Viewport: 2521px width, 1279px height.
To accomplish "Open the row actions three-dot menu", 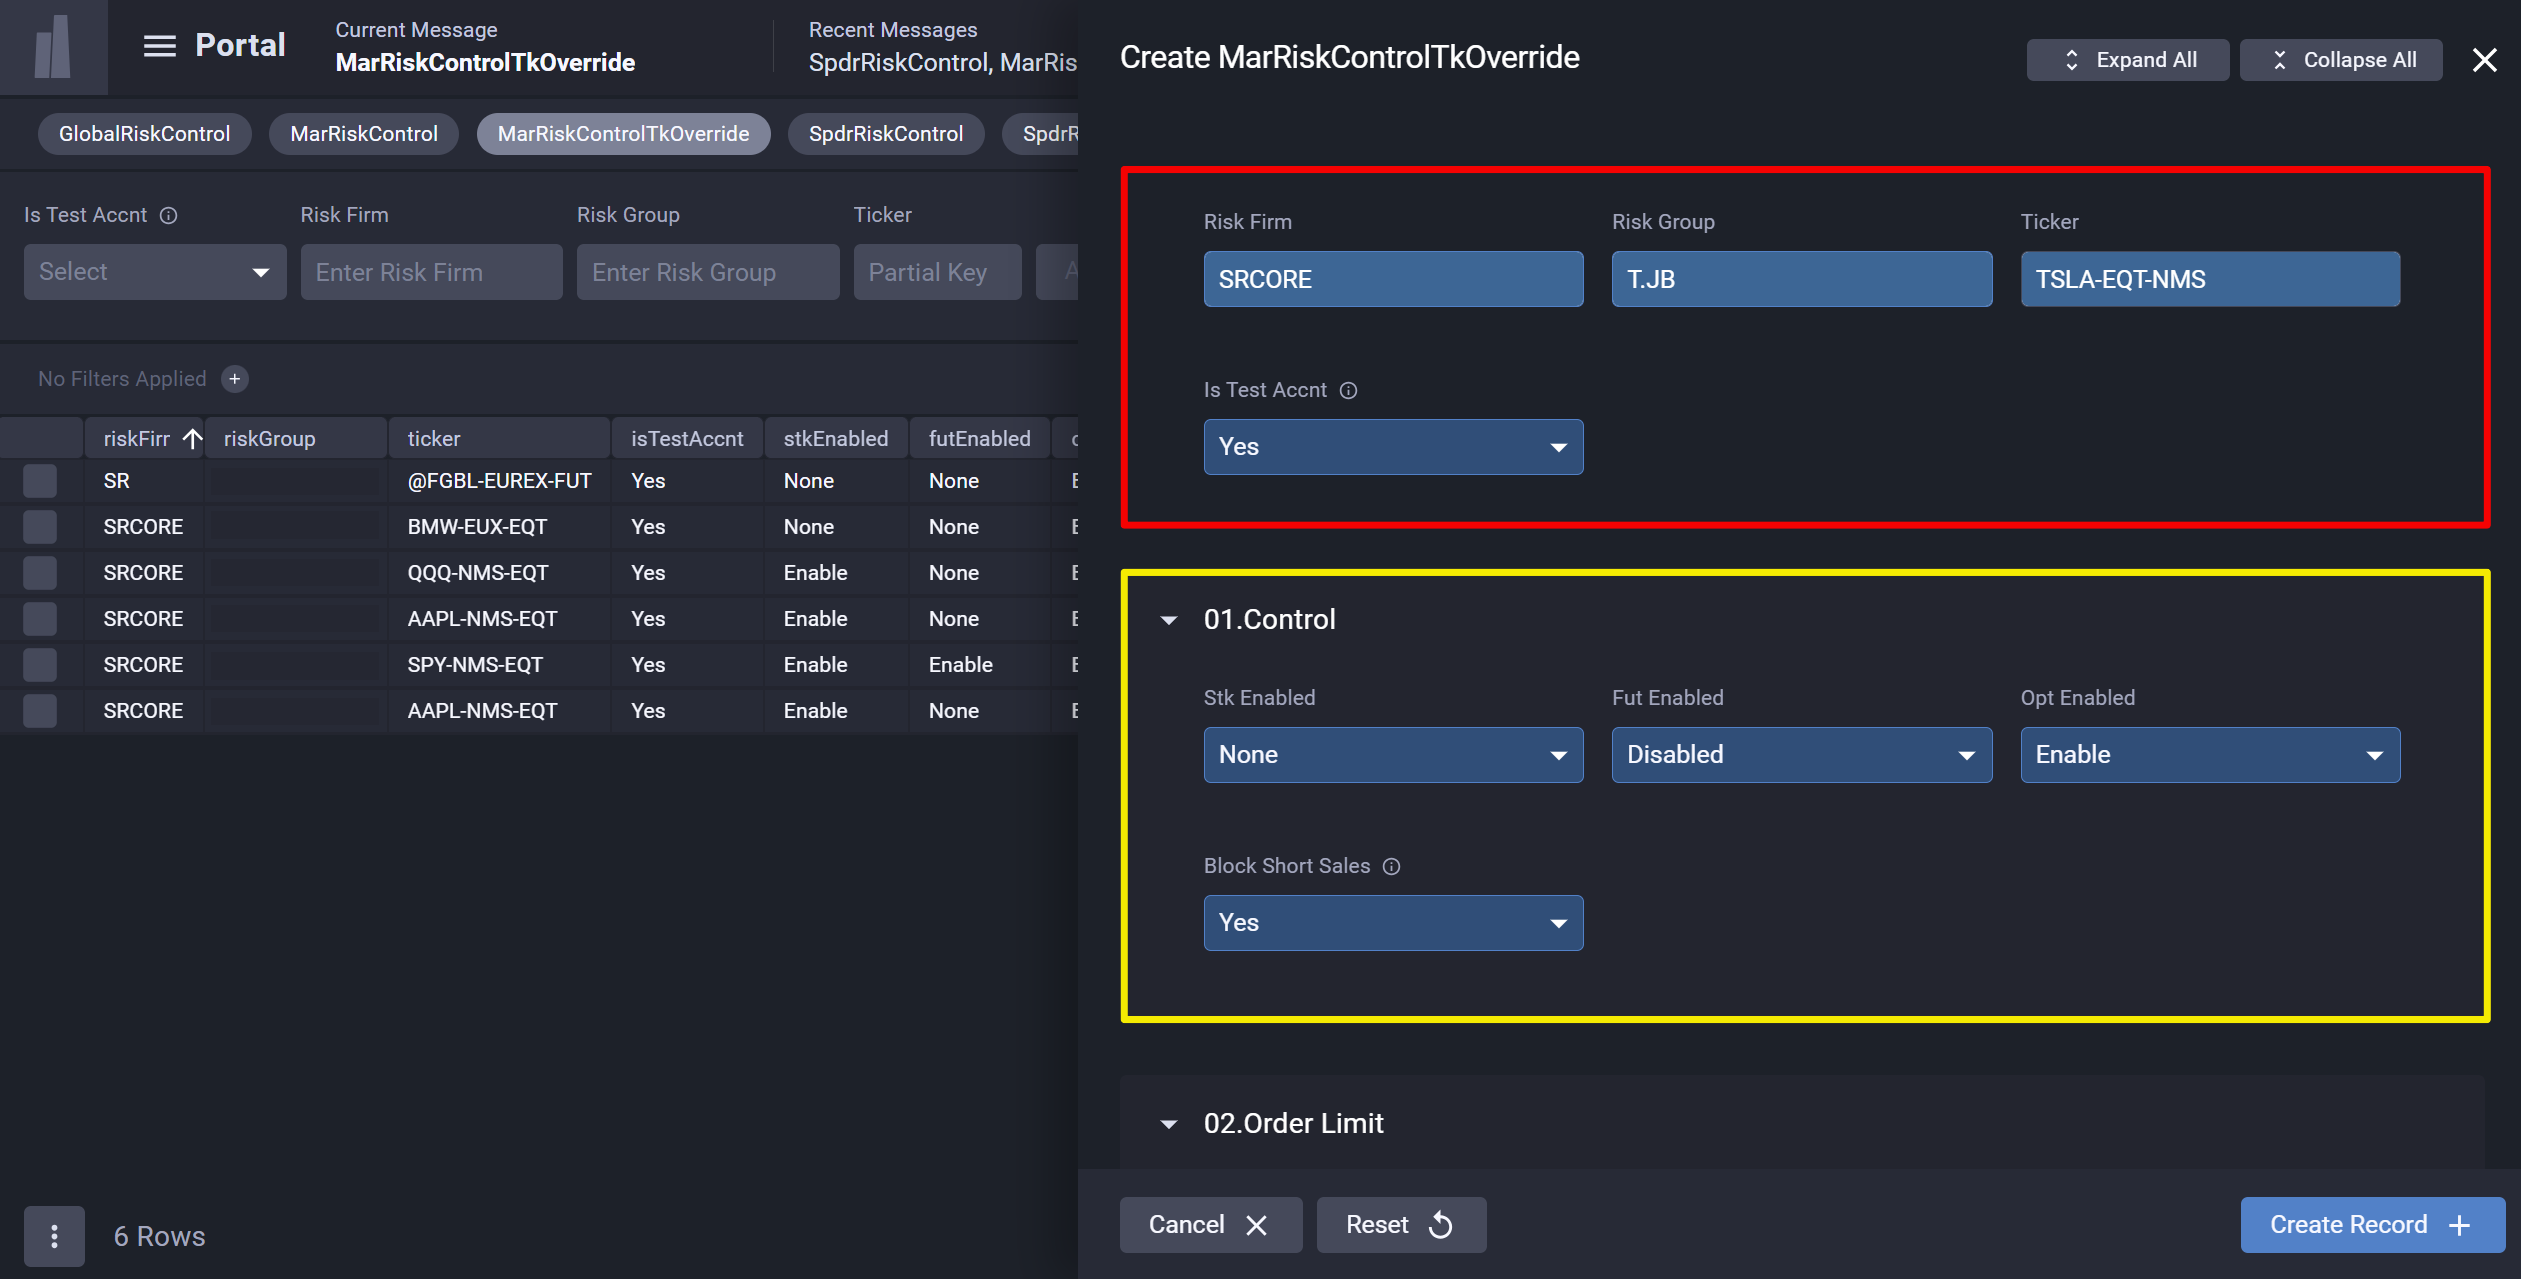I will point(54,1236).
